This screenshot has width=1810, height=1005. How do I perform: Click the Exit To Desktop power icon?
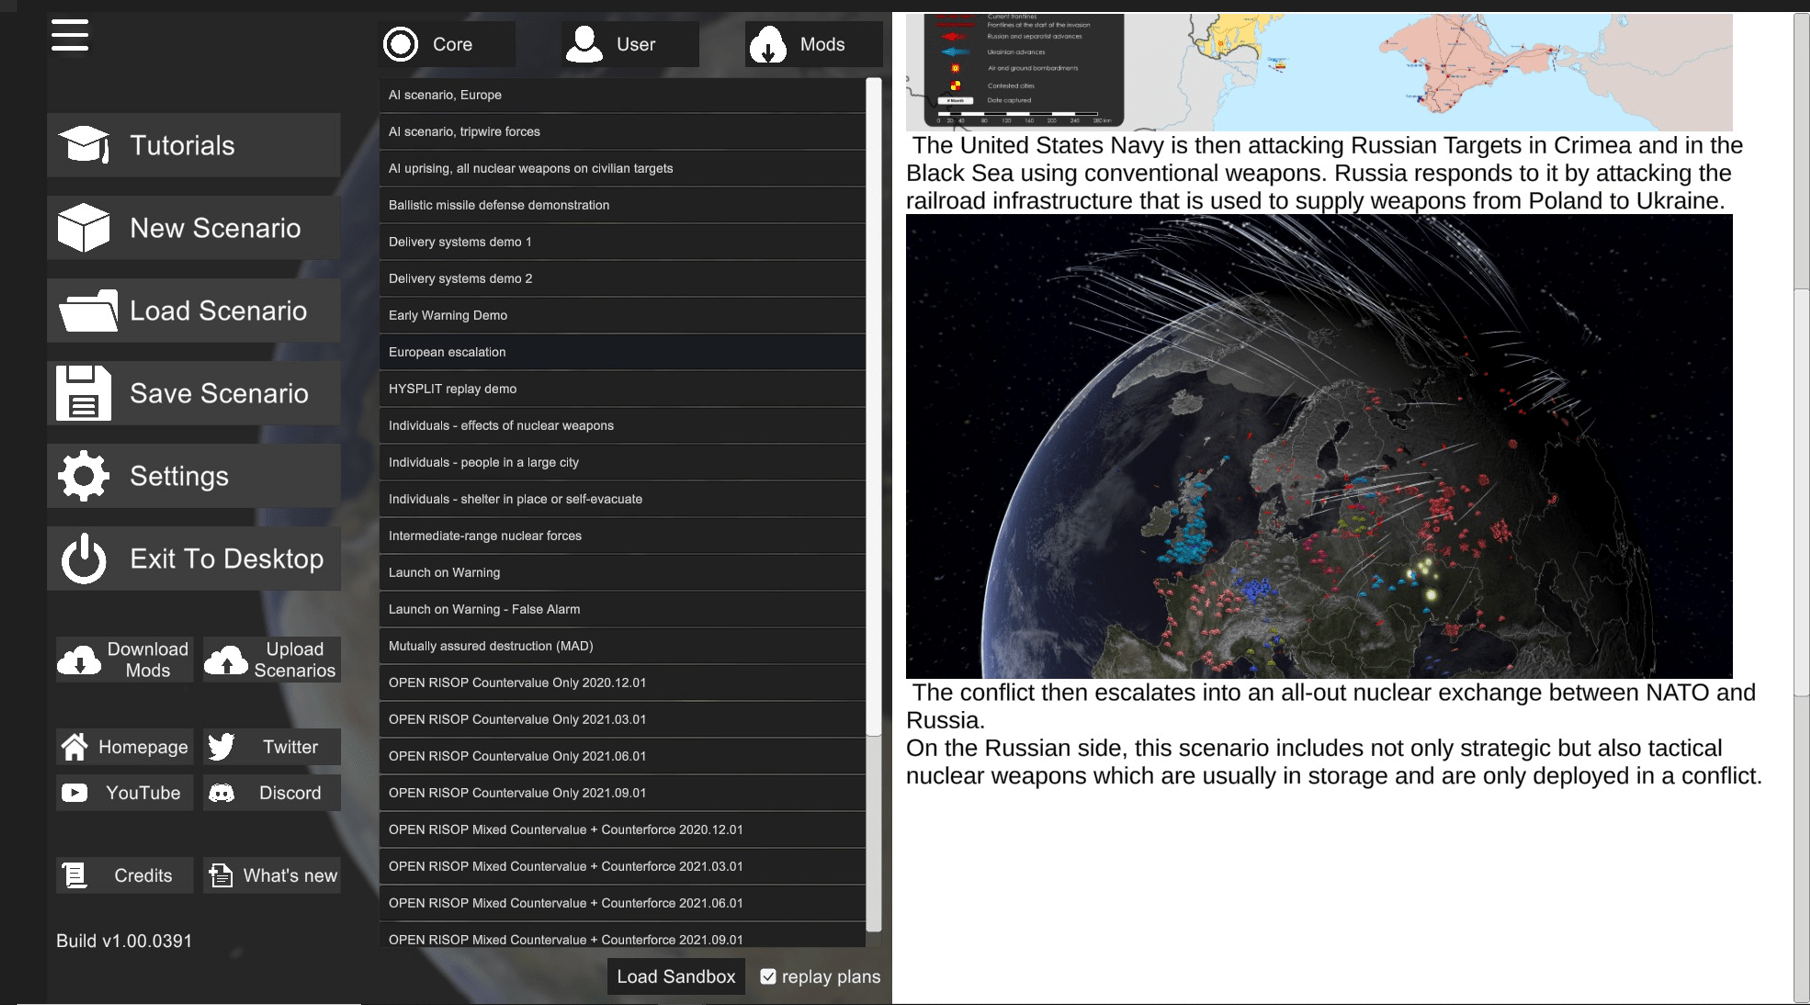pos(84,558)
